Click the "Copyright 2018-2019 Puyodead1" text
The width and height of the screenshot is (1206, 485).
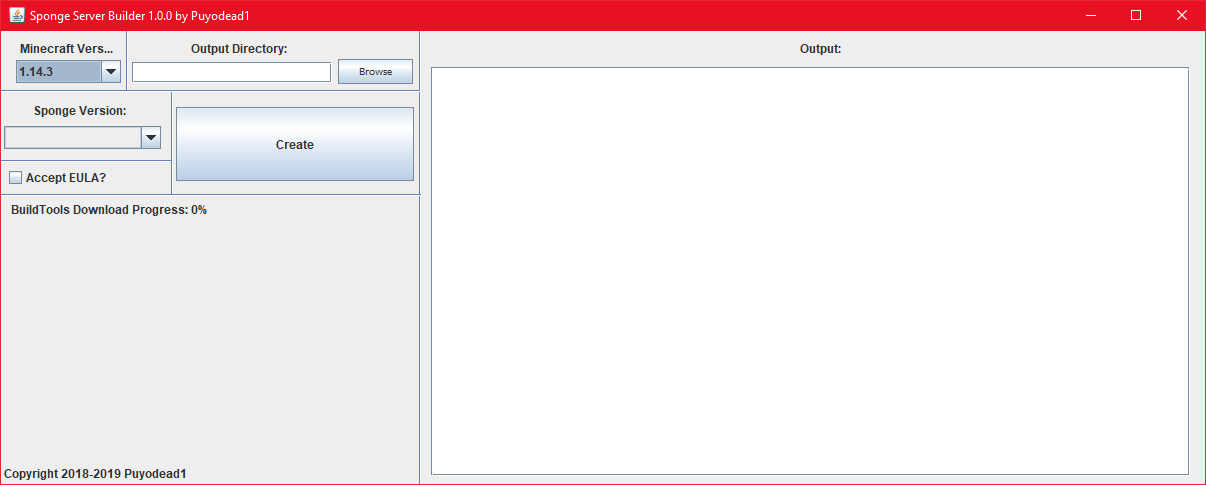coord(95,474)
